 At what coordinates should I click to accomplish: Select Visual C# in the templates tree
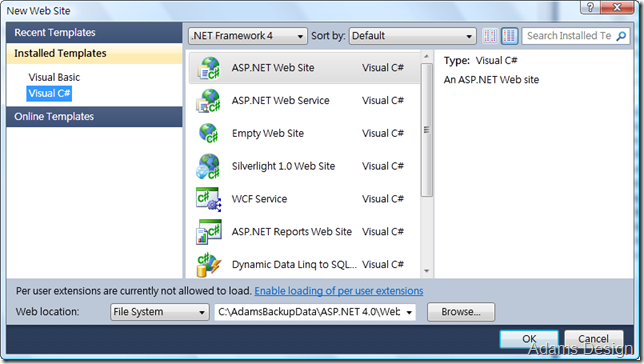tap(49, 93)
